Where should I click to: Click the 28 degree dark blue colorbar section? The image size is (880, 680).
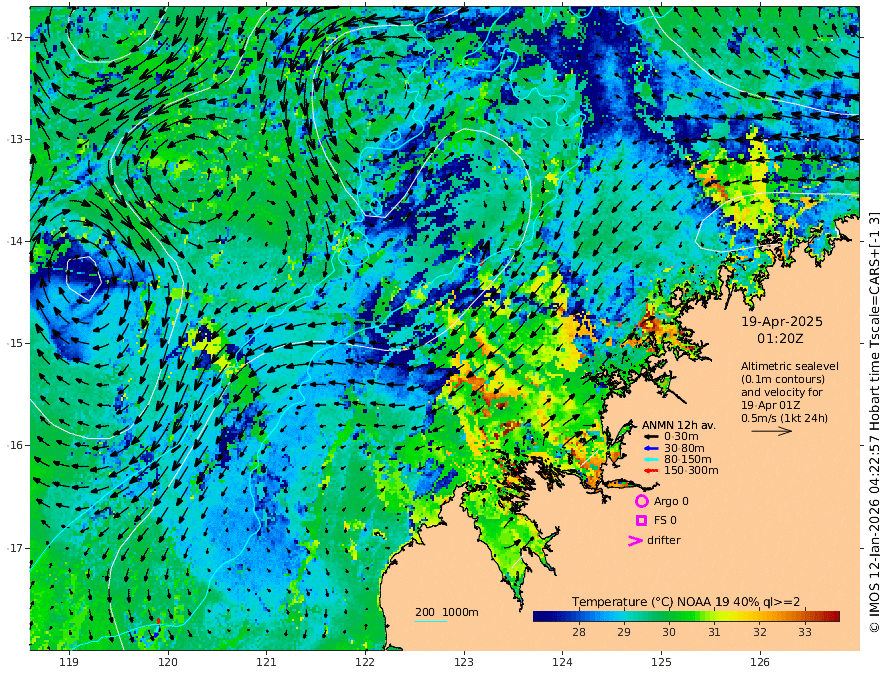click(x=579, y=617)
